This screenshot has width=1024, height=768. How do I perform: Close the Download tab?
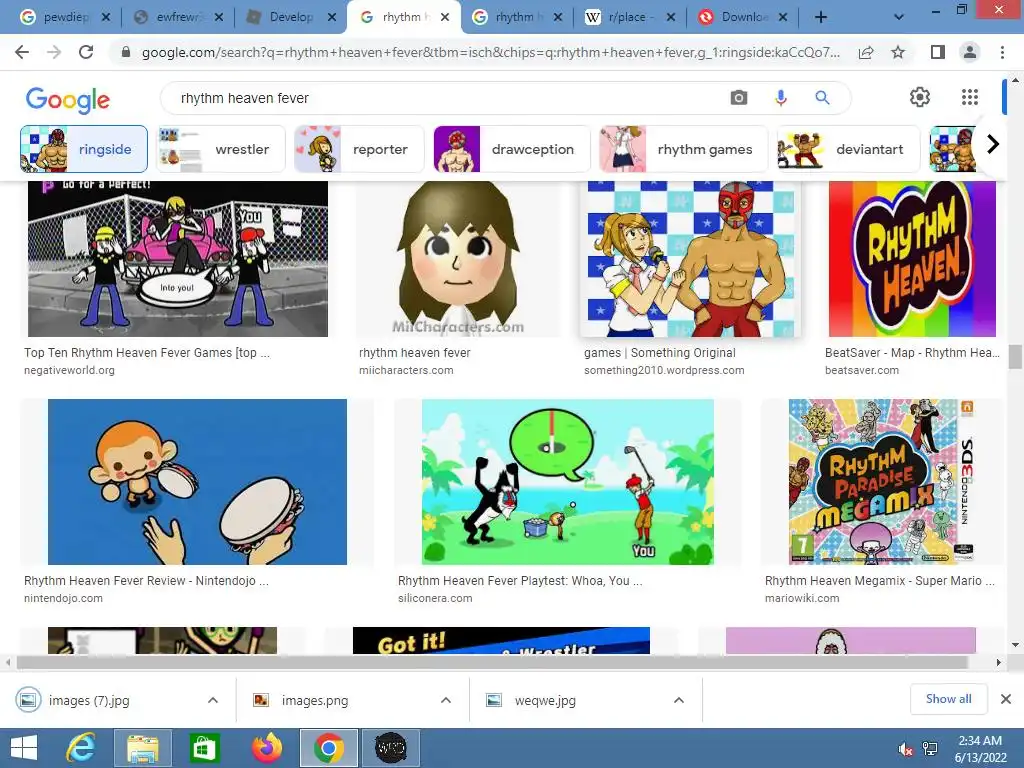pyautogui.click(x=783, y=17)
